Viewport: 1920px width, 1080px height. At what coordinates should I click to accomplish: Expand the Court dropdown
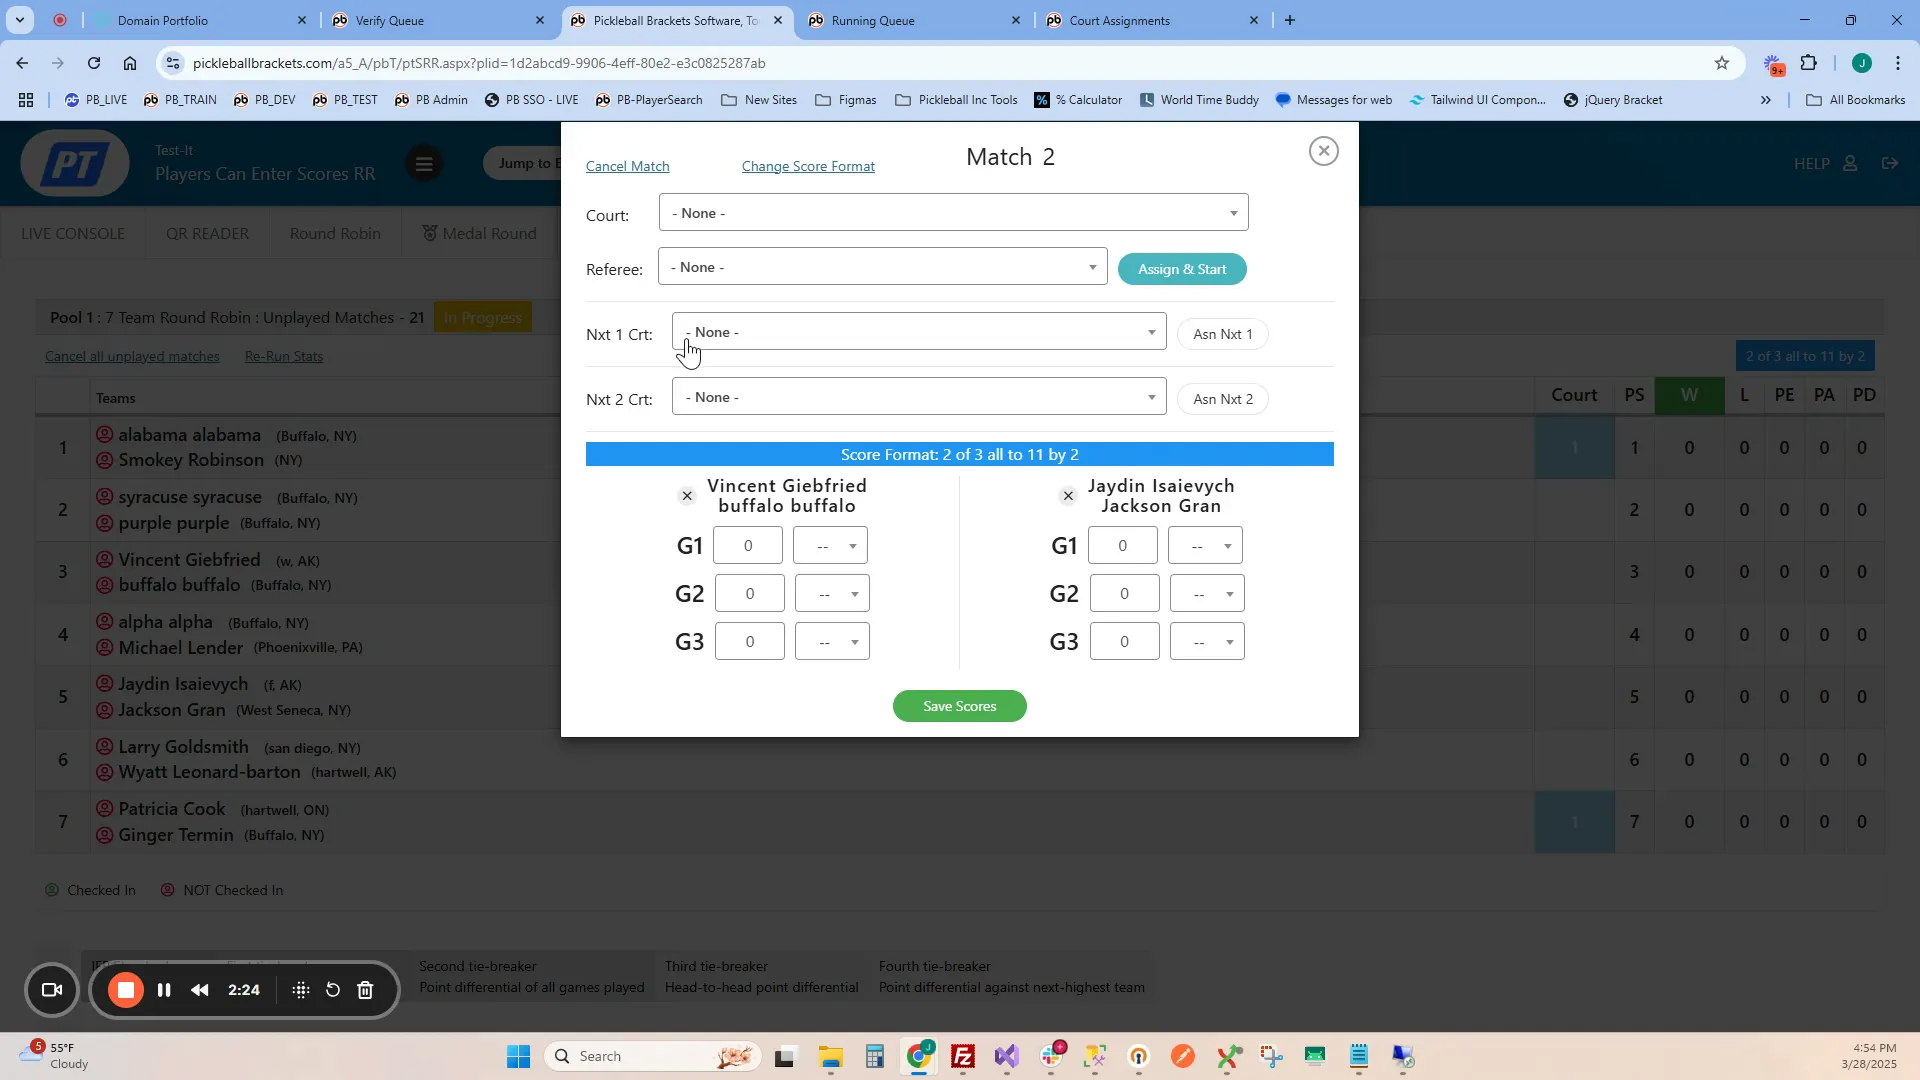953,213
